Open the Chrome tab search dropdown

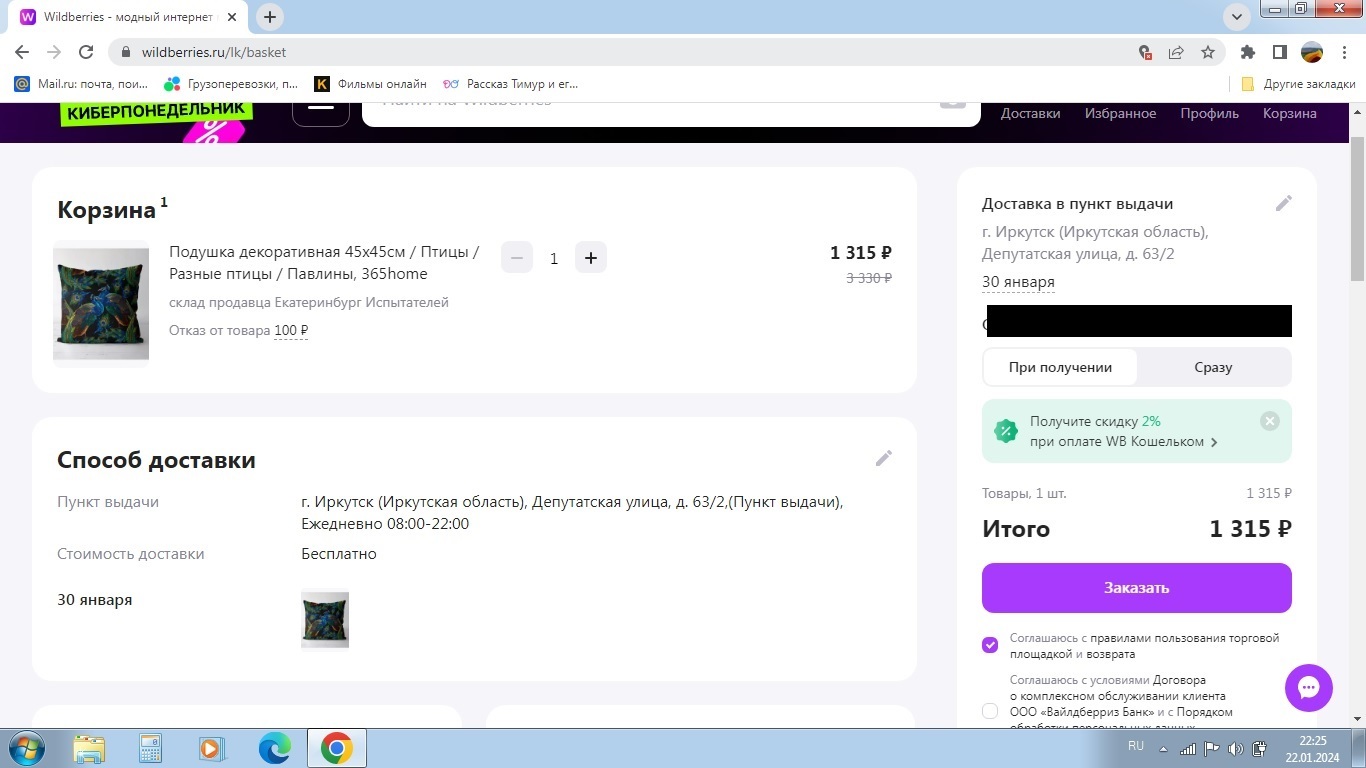coord(1238,17)
